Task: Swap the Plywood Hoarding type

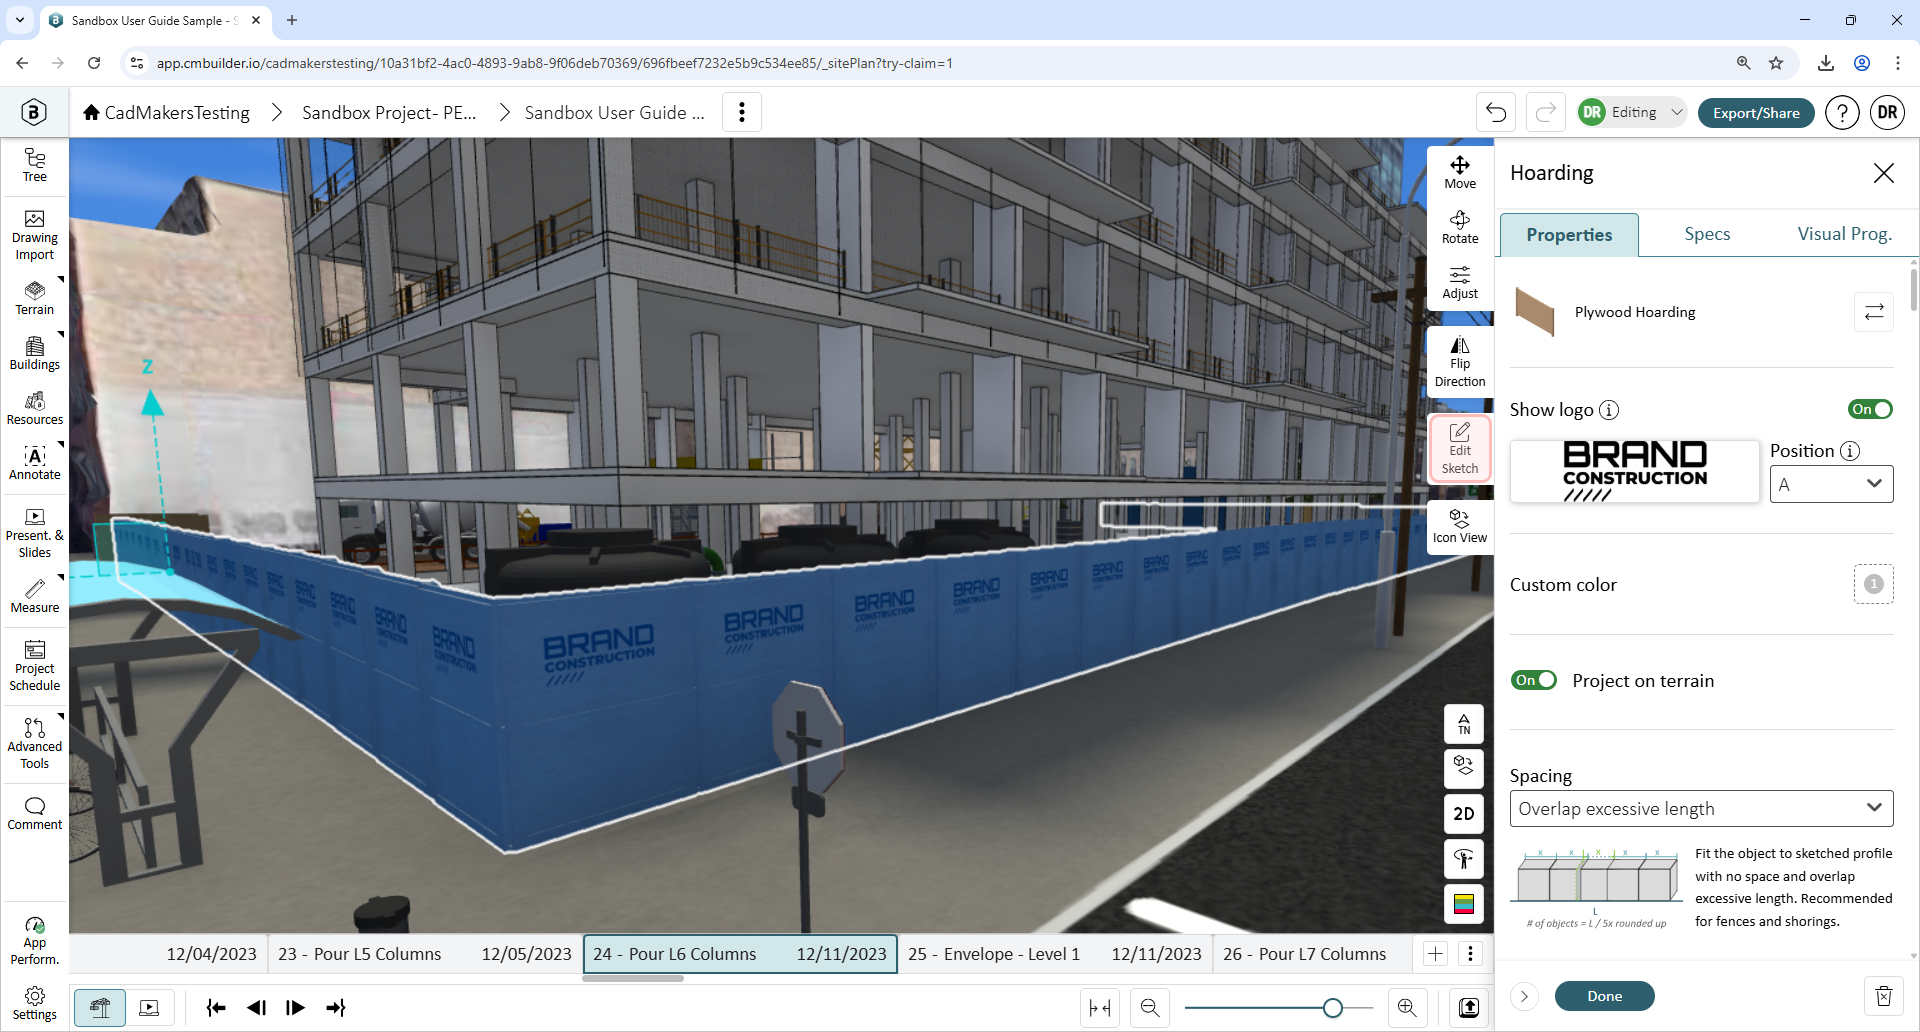Action: [1874, 312]
